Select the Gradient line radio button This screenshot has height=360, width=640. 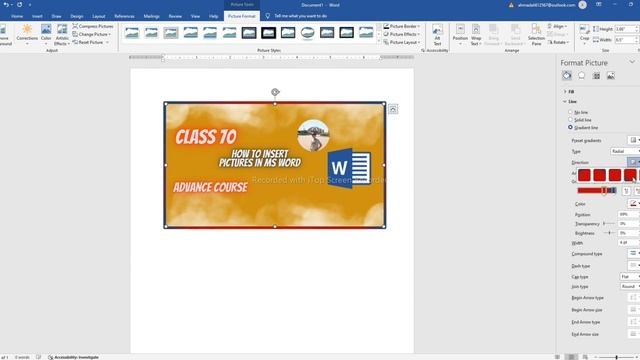570,127
